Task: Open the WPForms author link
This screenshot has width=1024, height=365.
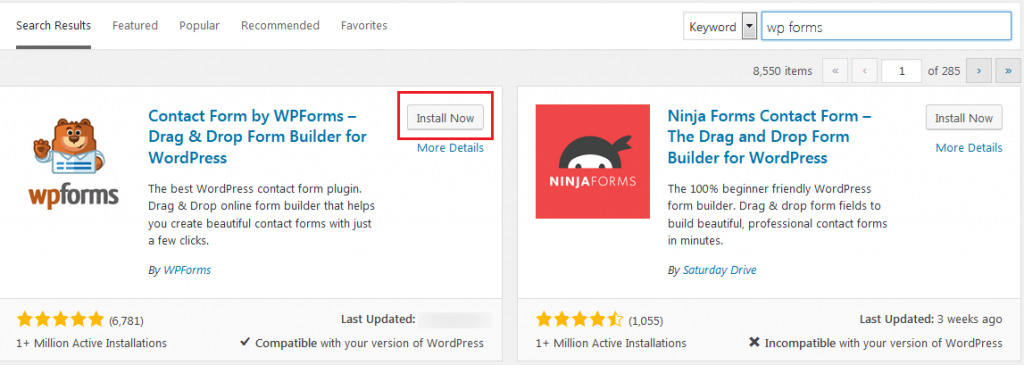Action: [x=187, y=270]
